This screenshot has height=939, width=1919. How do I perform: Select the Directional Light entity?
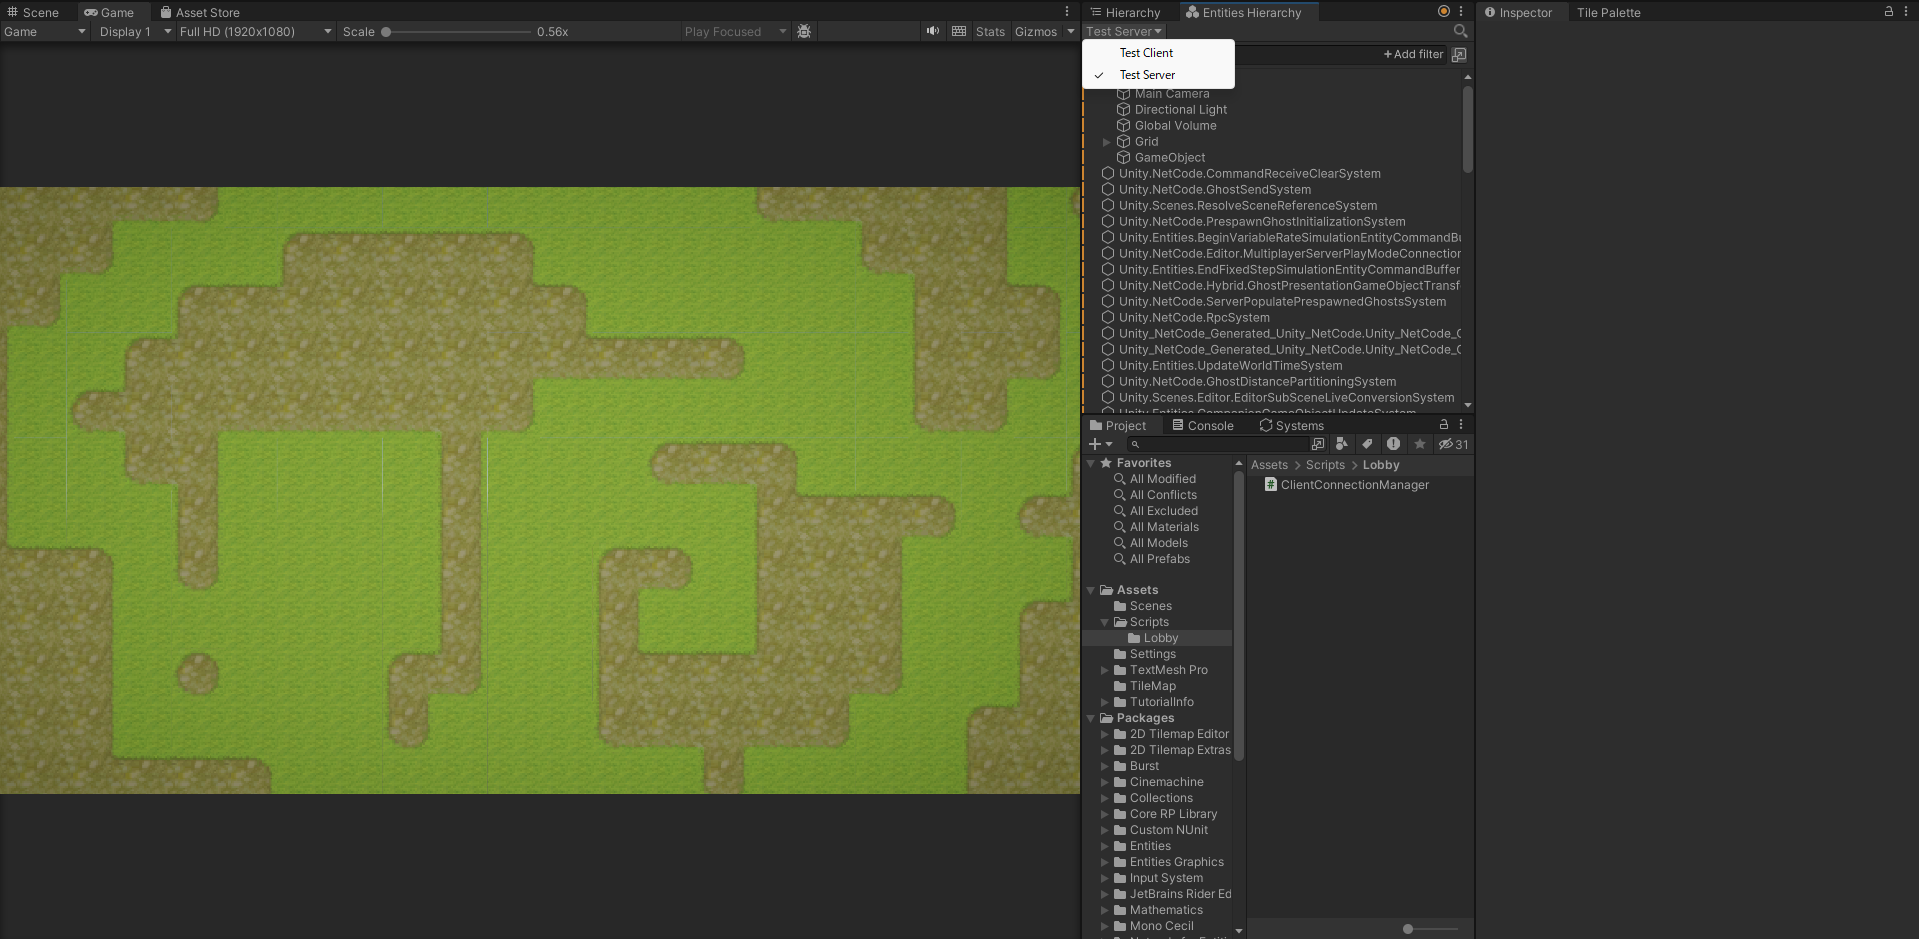1180,110
